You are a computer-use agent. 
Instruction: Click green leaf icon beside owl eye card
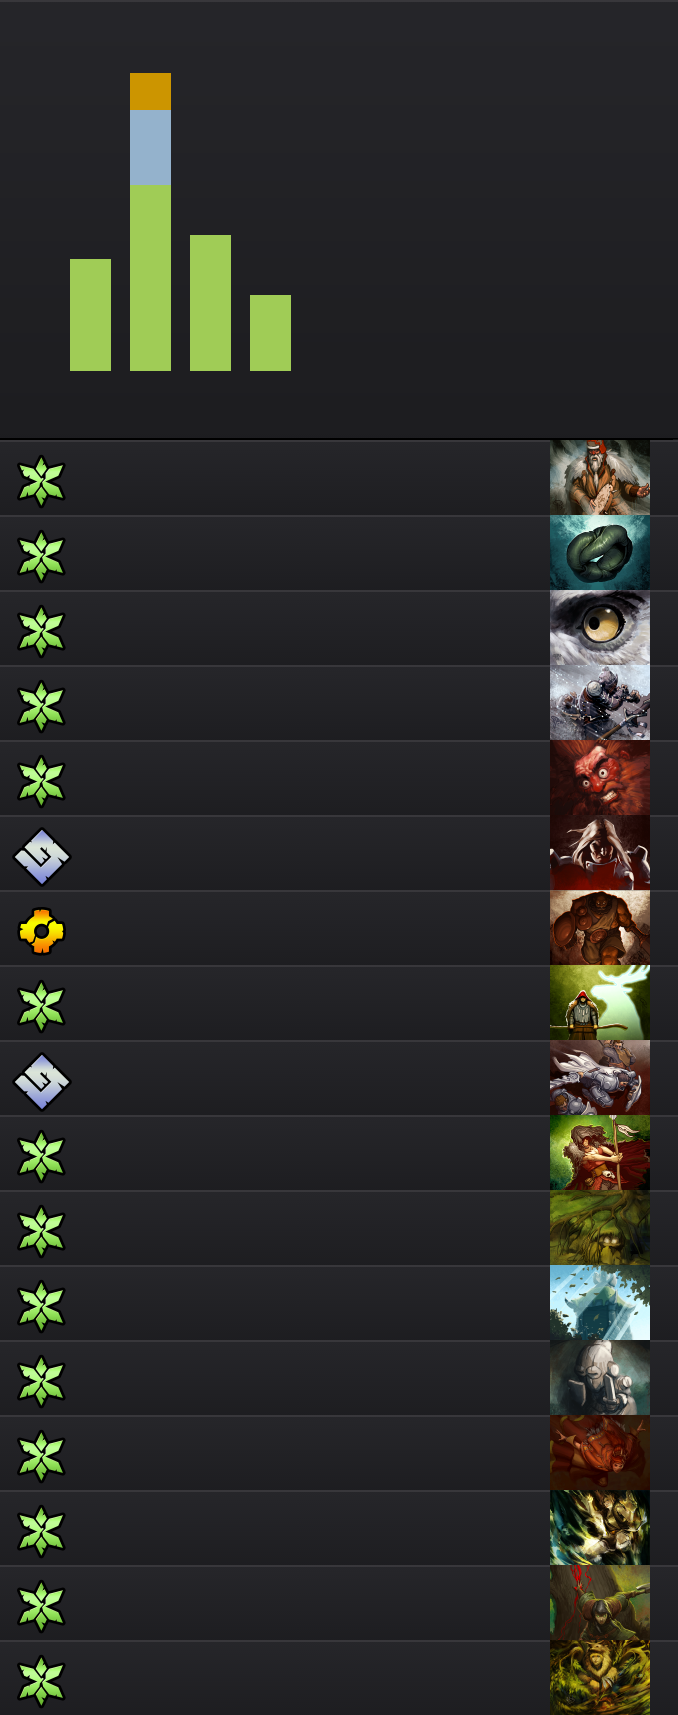[x=41, y=631]
